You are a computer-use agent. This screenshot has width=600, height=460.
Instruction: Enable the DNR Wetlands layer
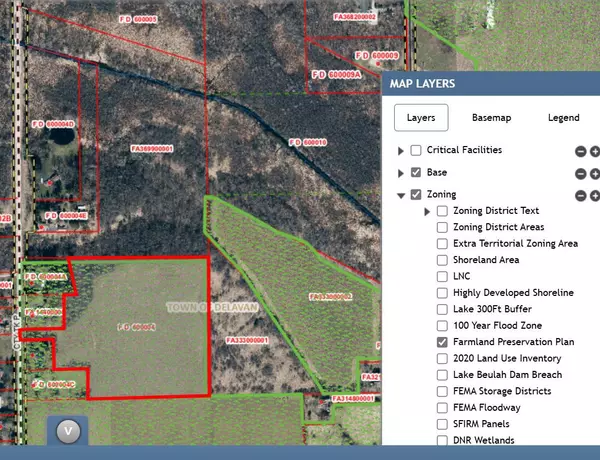pyautogui.click(x=442, y=440)
